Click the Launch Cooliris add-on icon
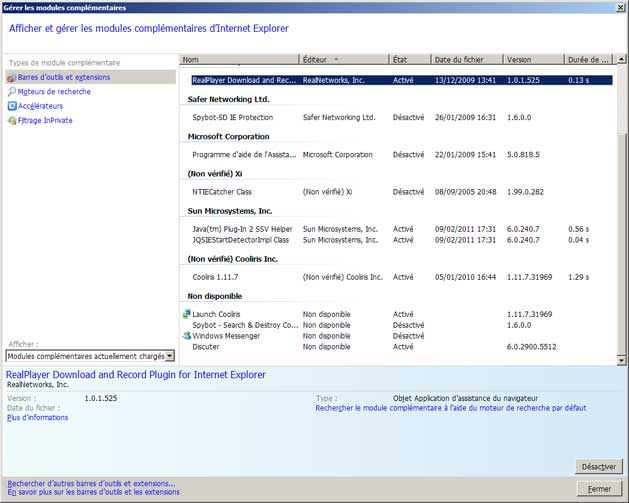The height and width of the screenshot is (503, 629). click(x=186, y=314)
